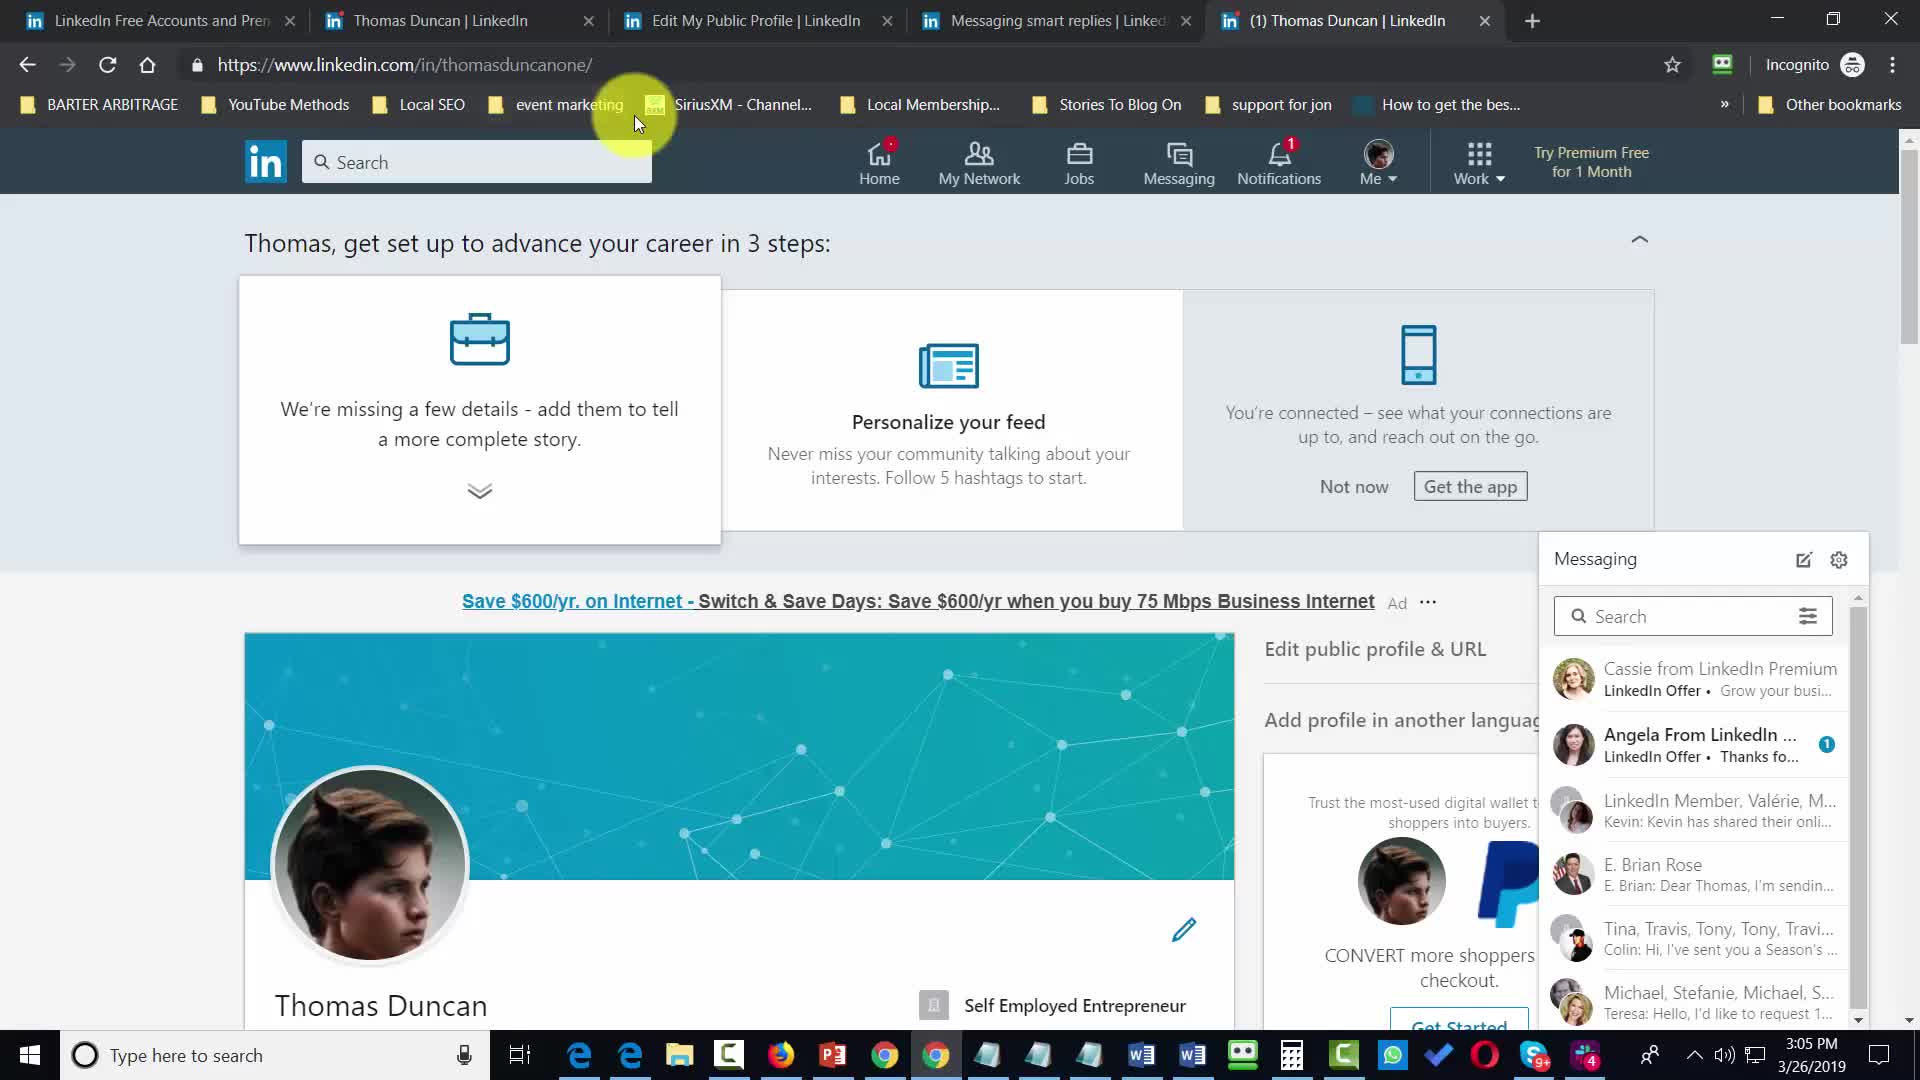
Task: Open Firefox from taskbar
Action: pos(781,1055)
